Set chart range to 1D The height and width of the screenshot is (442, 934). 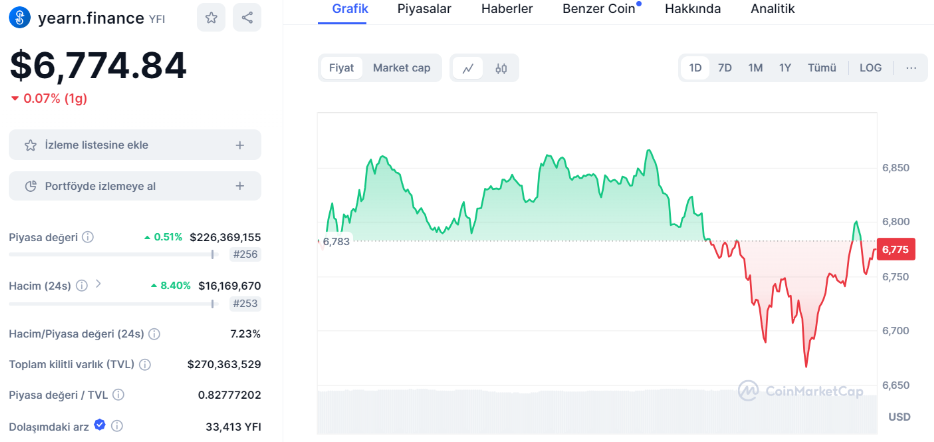click(x=695, y=68)
